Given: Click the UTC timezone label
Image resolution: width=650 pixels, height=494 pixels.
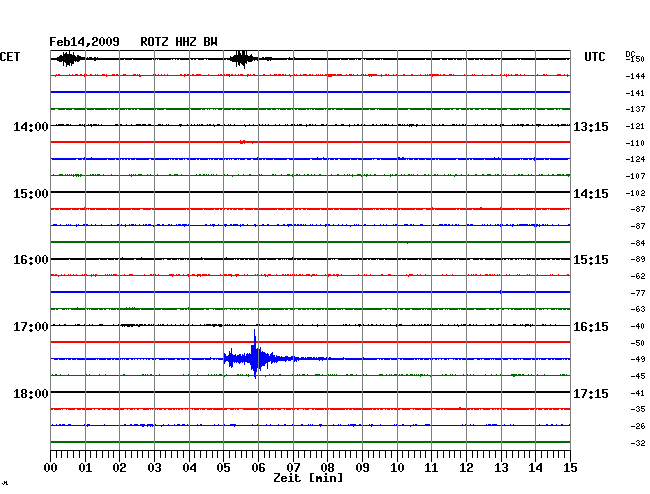Looking at the screenshot, I should click(594, 56).
